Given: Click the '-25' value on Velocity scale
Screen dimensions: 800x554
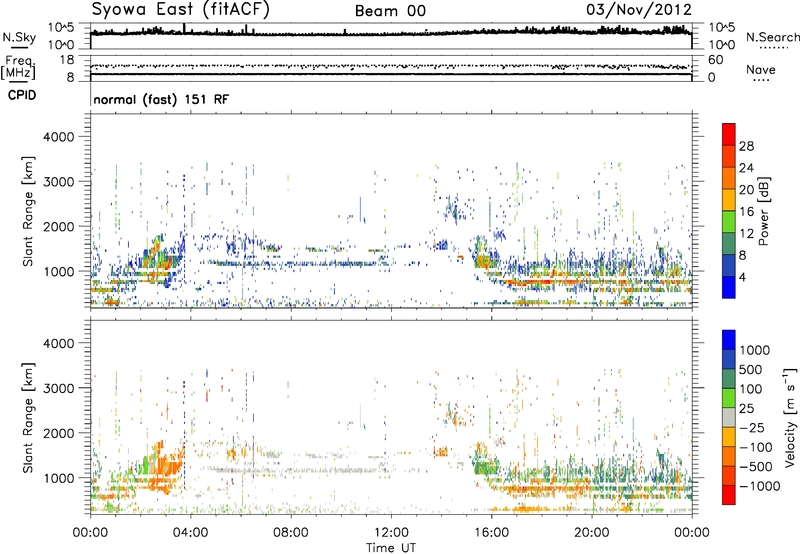Looking at the screenshot, I should pyautogui.click(x=752, y=428).
